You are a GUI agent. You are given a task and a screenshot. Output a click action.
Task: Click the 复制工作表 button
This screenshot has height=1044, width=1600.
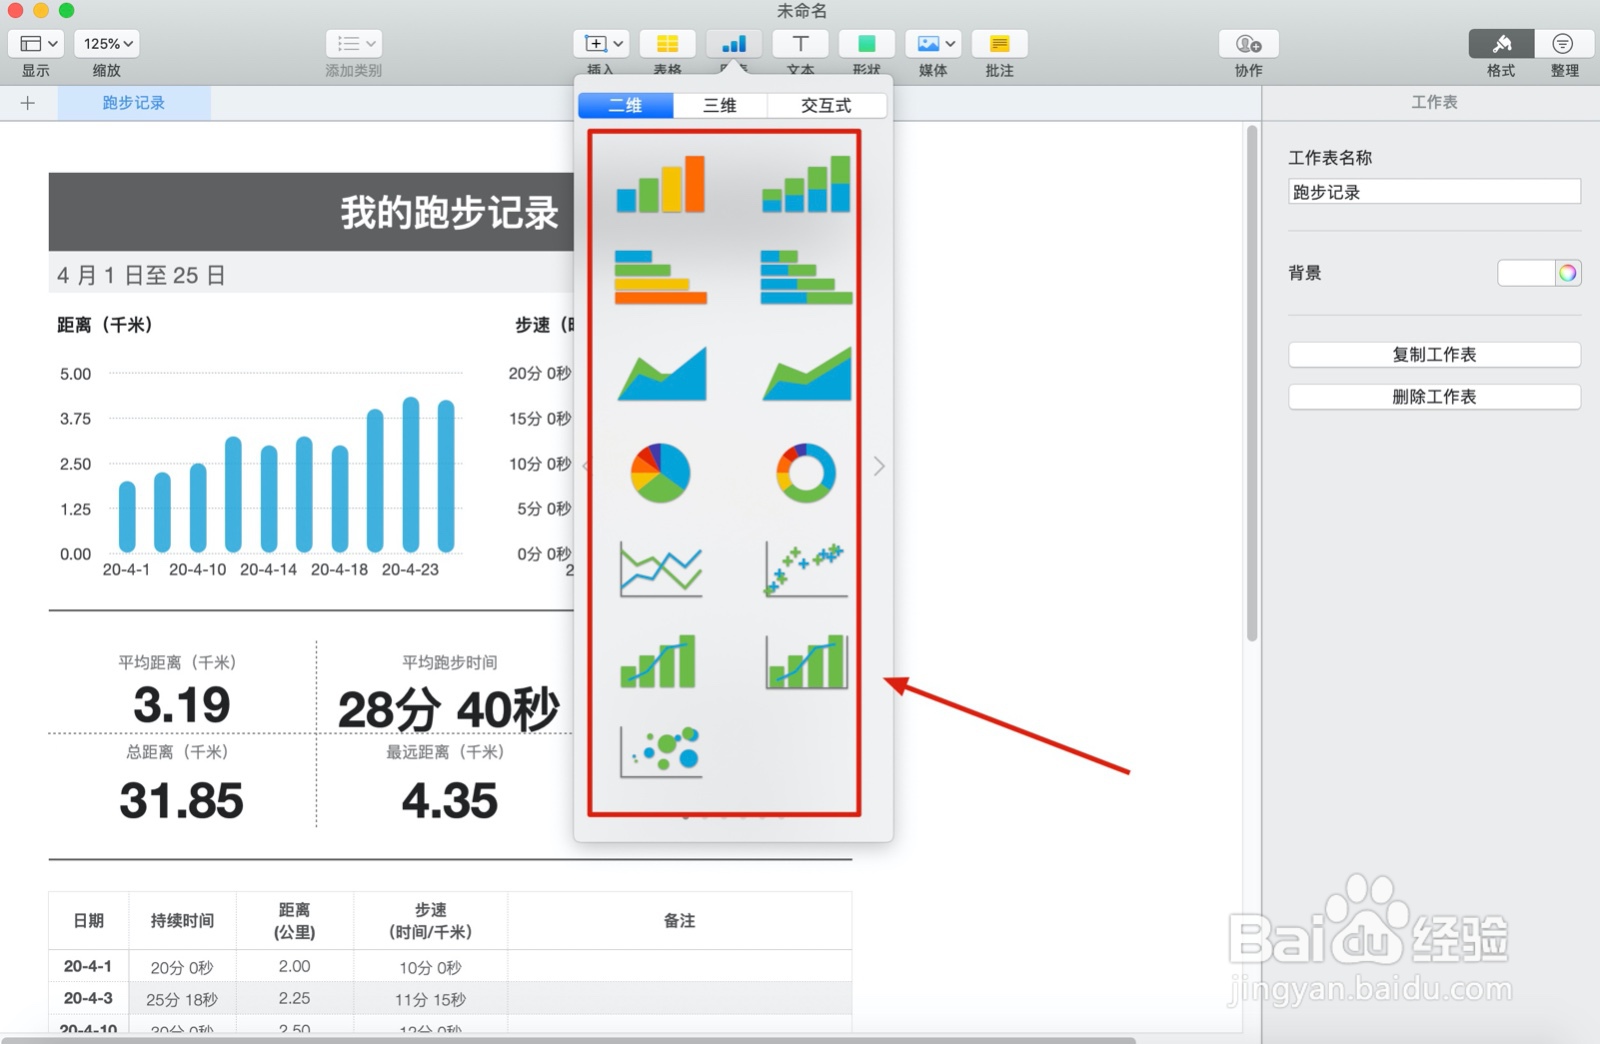click(1434, 354)
